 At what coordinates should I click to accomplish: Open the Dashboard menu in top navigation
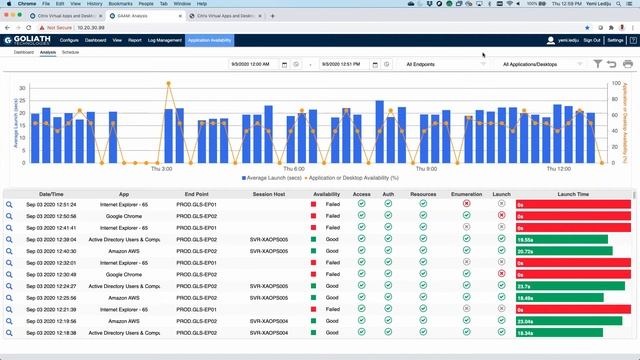96,40
